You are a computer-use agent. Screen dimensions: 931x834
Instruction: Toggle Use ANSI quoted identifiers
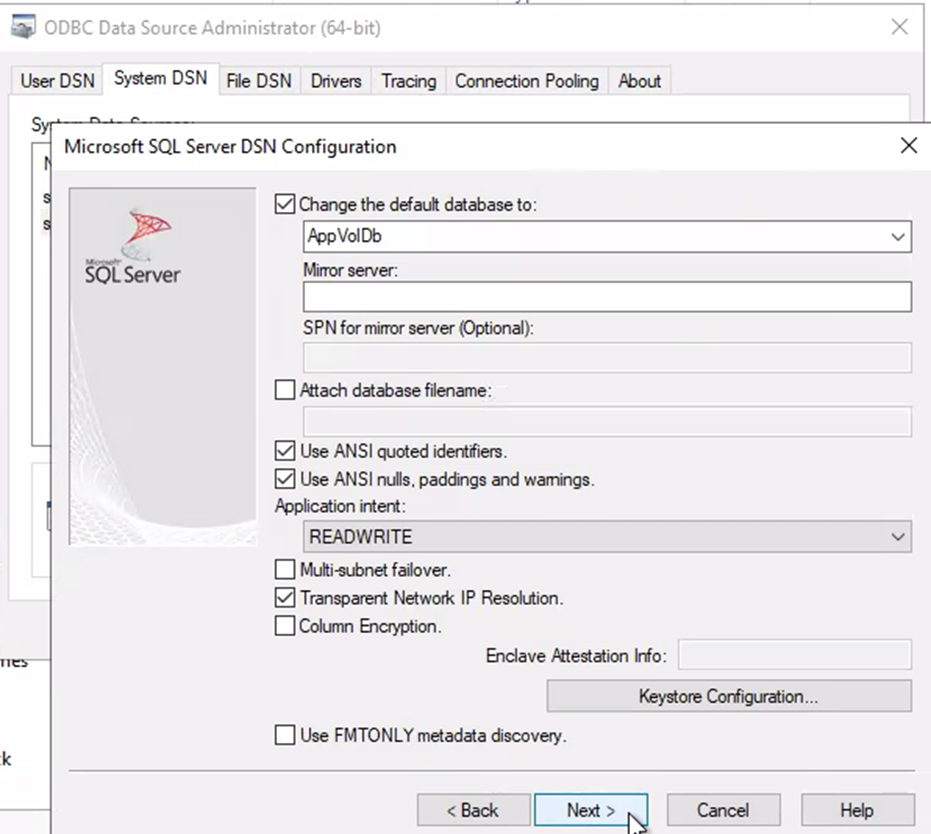pyautogui.click(x=286, y=451)
